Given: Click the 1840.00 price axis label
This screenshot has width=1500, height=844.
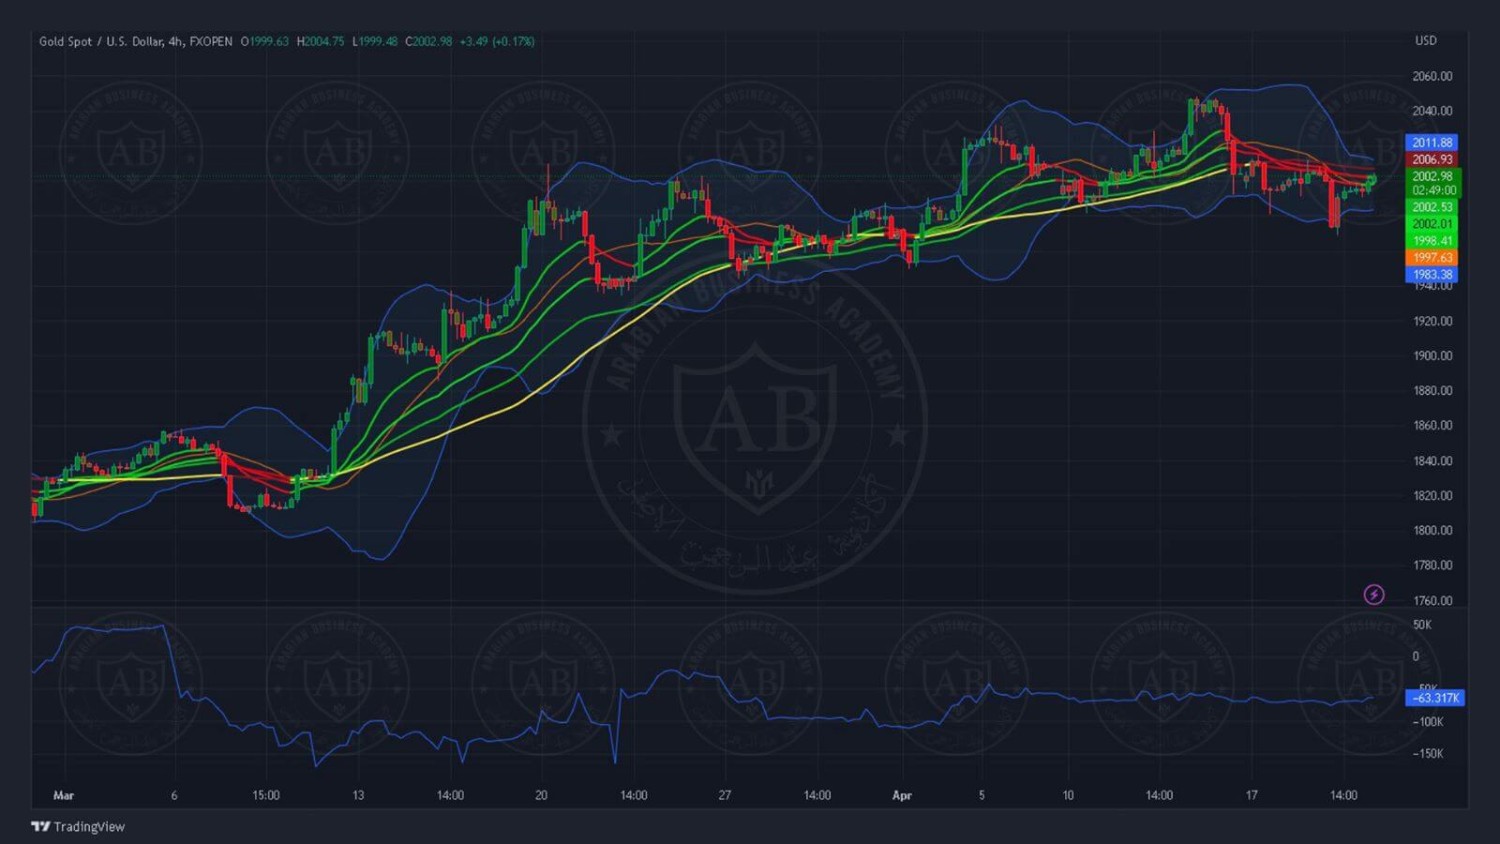Looking at the screenshot, I should [1432, 461].
